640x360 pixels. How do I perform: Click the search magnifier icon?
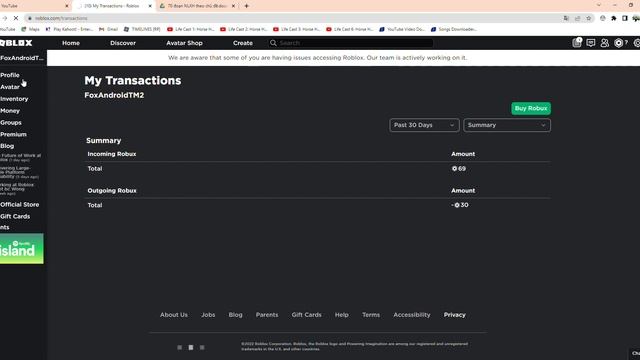(273, 43)
